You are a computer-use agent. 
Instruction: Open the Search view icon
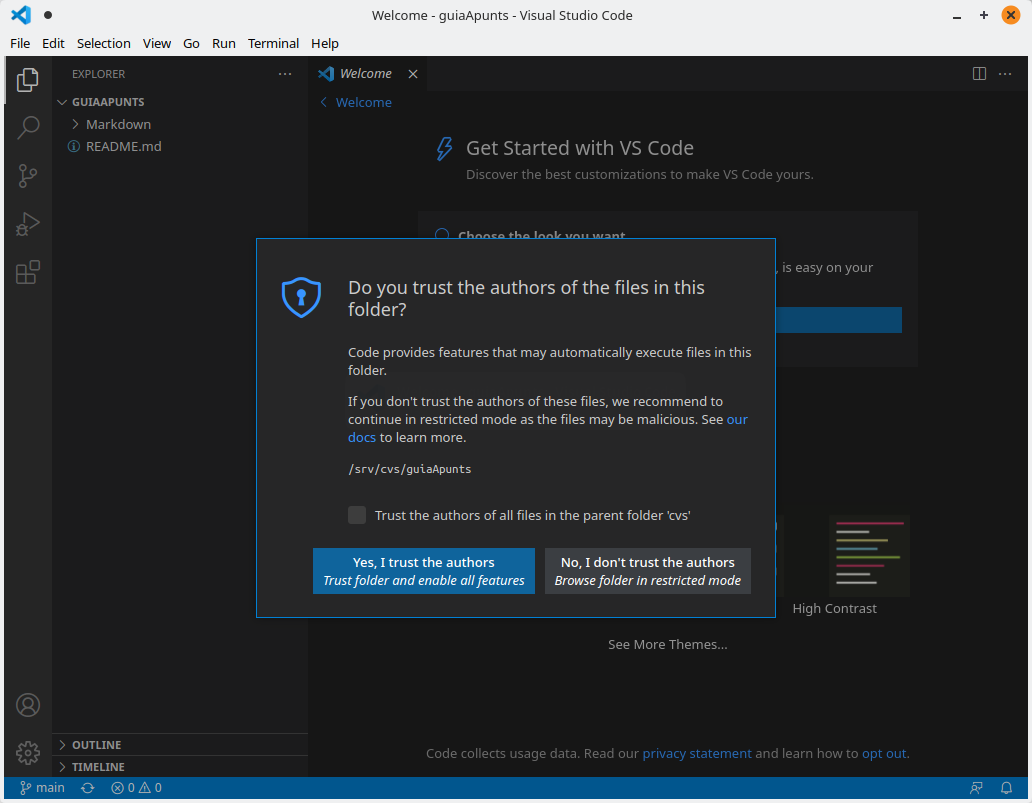[28, 127]
